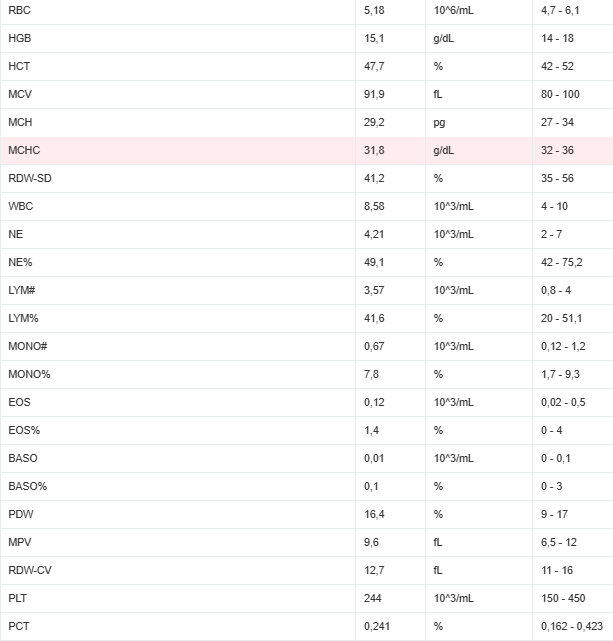Select the BASO value 0,01
The image size is (613, 641).
coord(374,458)
